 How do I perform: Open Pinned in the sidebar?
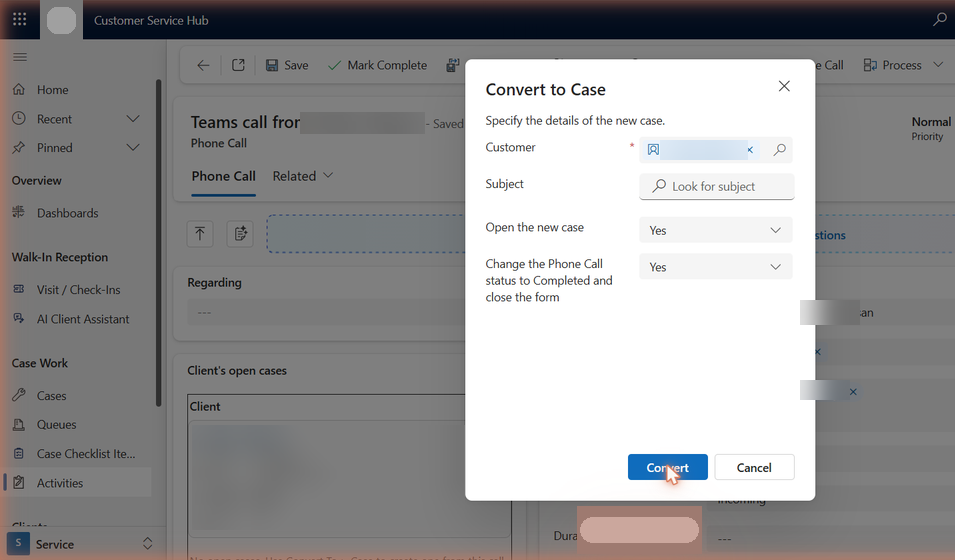pyautogui.click(x=54, y=147)
